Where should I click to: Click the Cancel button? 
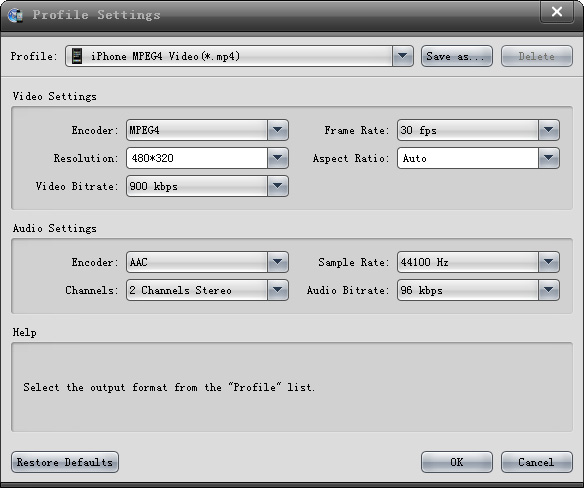(x=536, y=462)
